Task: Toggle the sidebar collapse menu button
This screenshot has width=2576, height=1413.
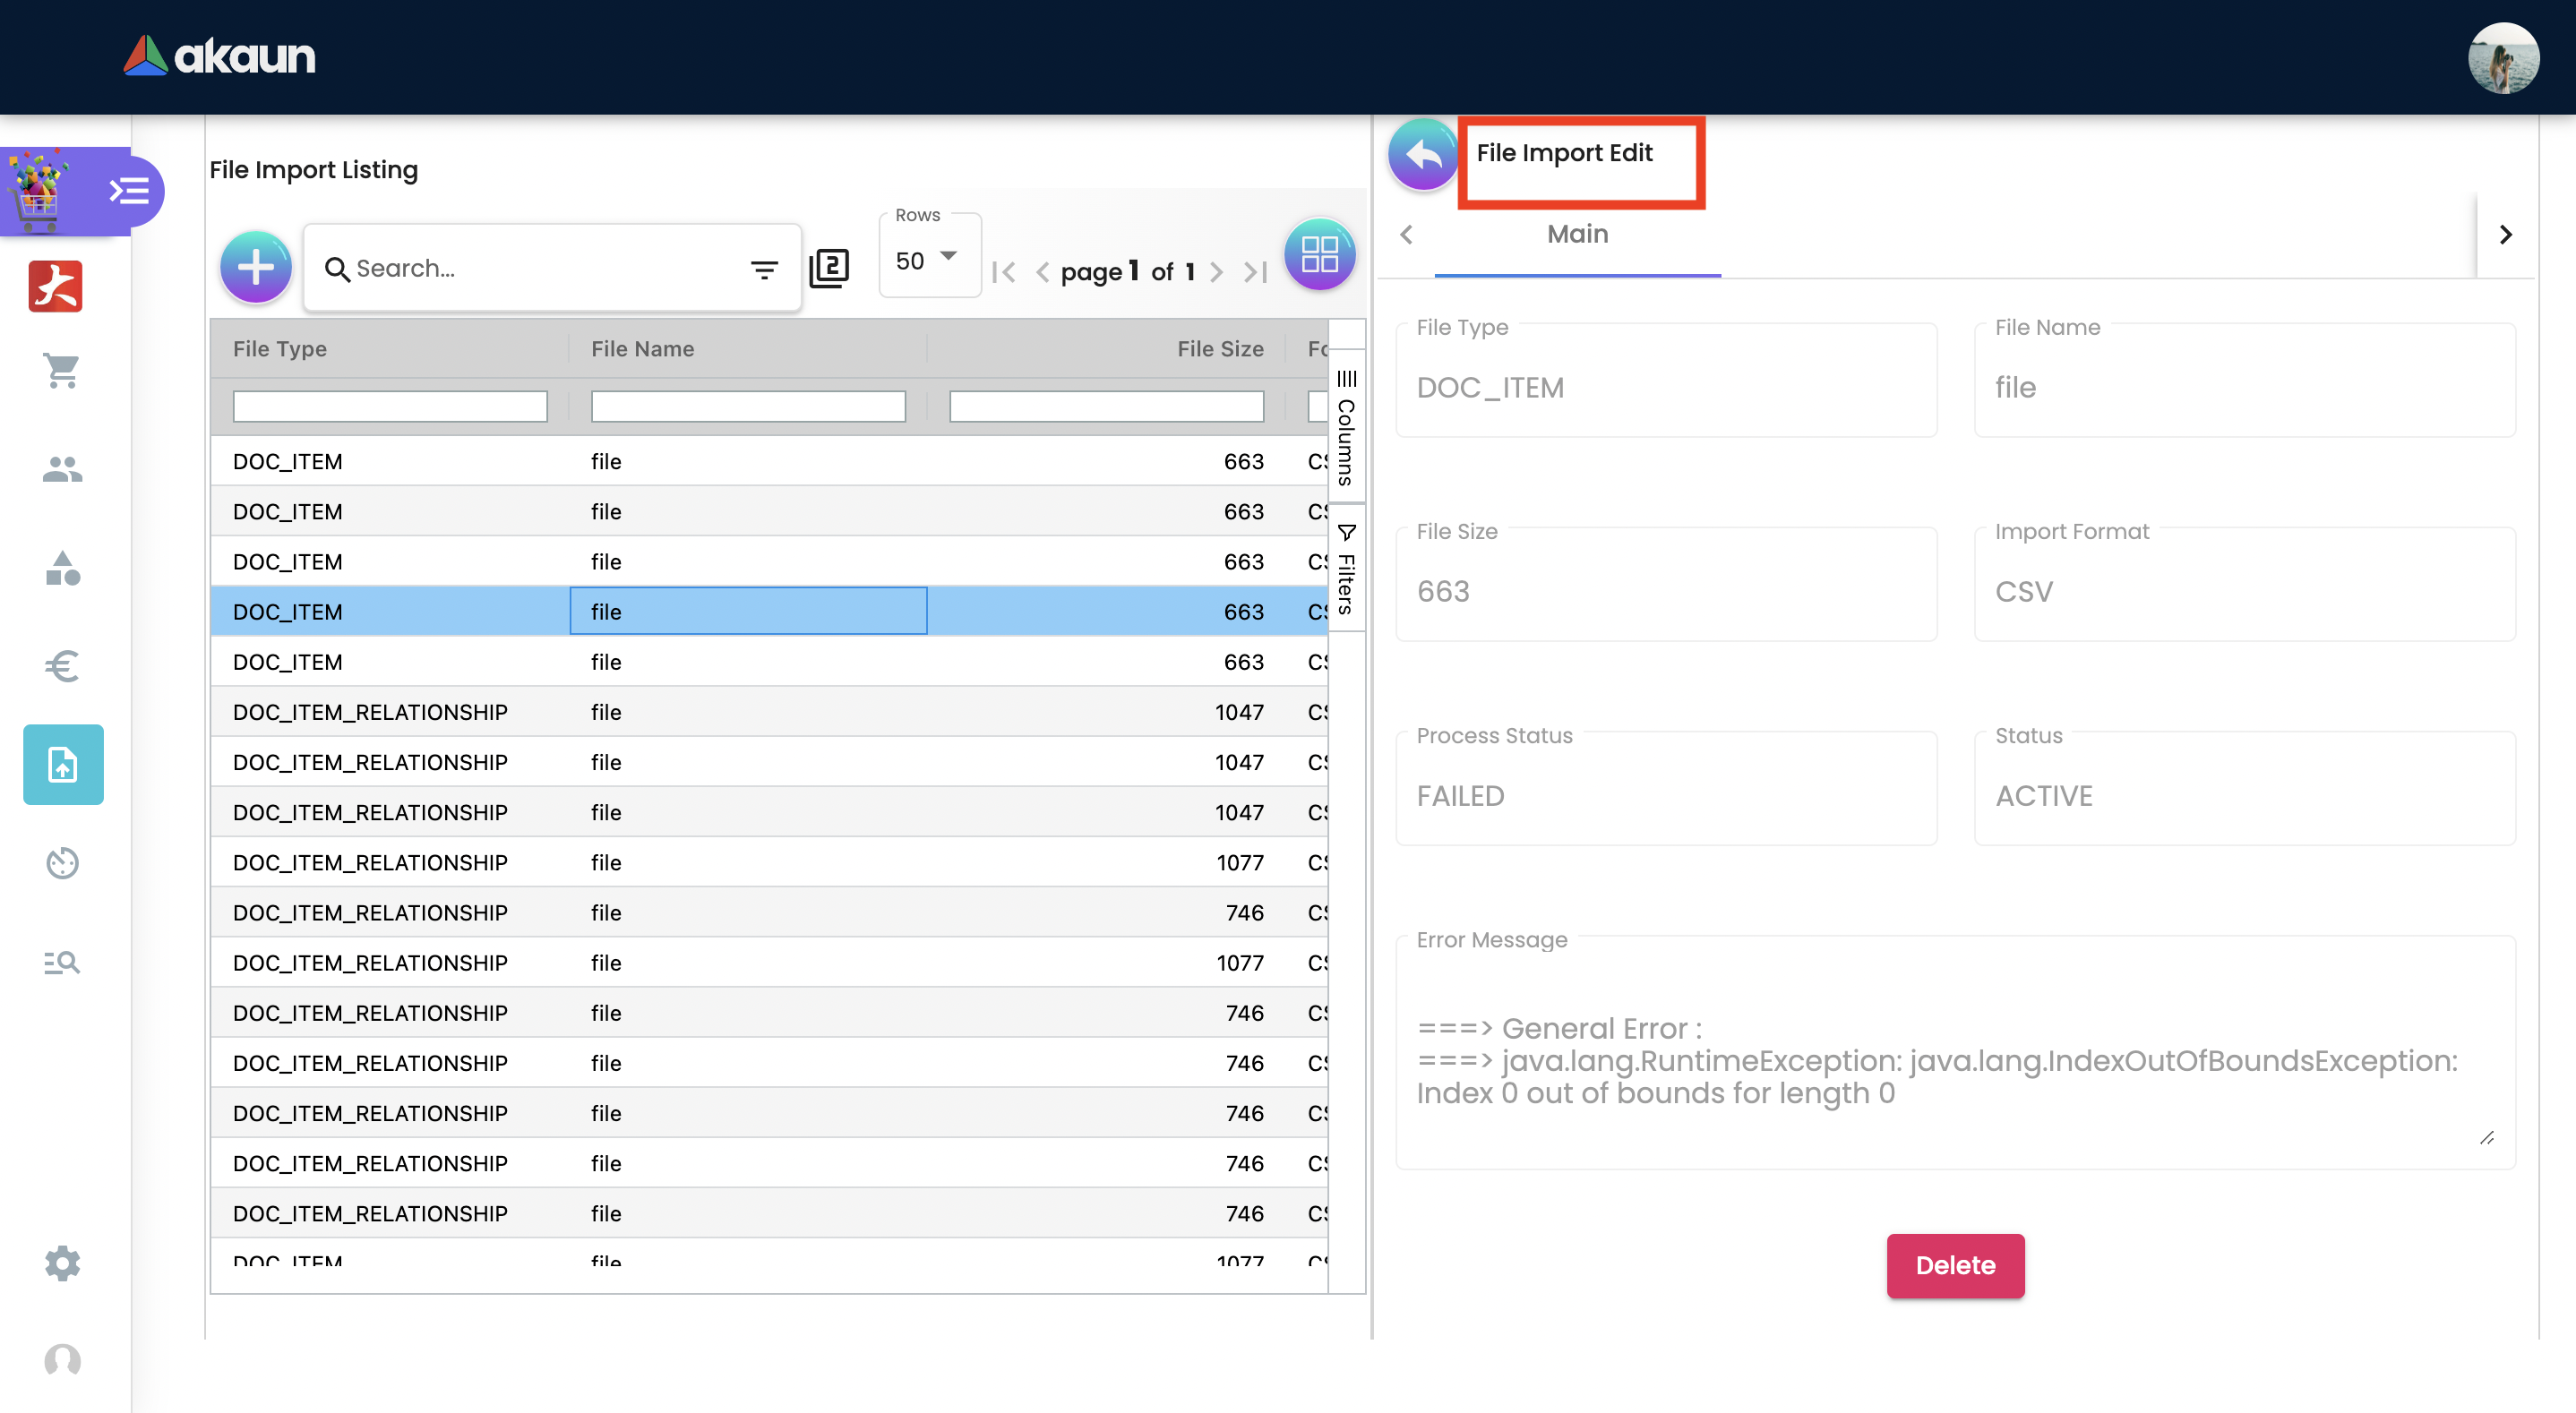Action: pyautogui.click(x=130, y=191)
